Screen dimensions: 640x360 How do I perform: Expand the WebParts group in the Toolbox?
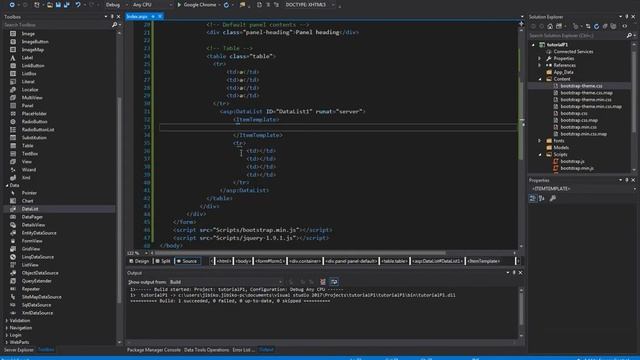pyautogui.click(x=7, y=342)
